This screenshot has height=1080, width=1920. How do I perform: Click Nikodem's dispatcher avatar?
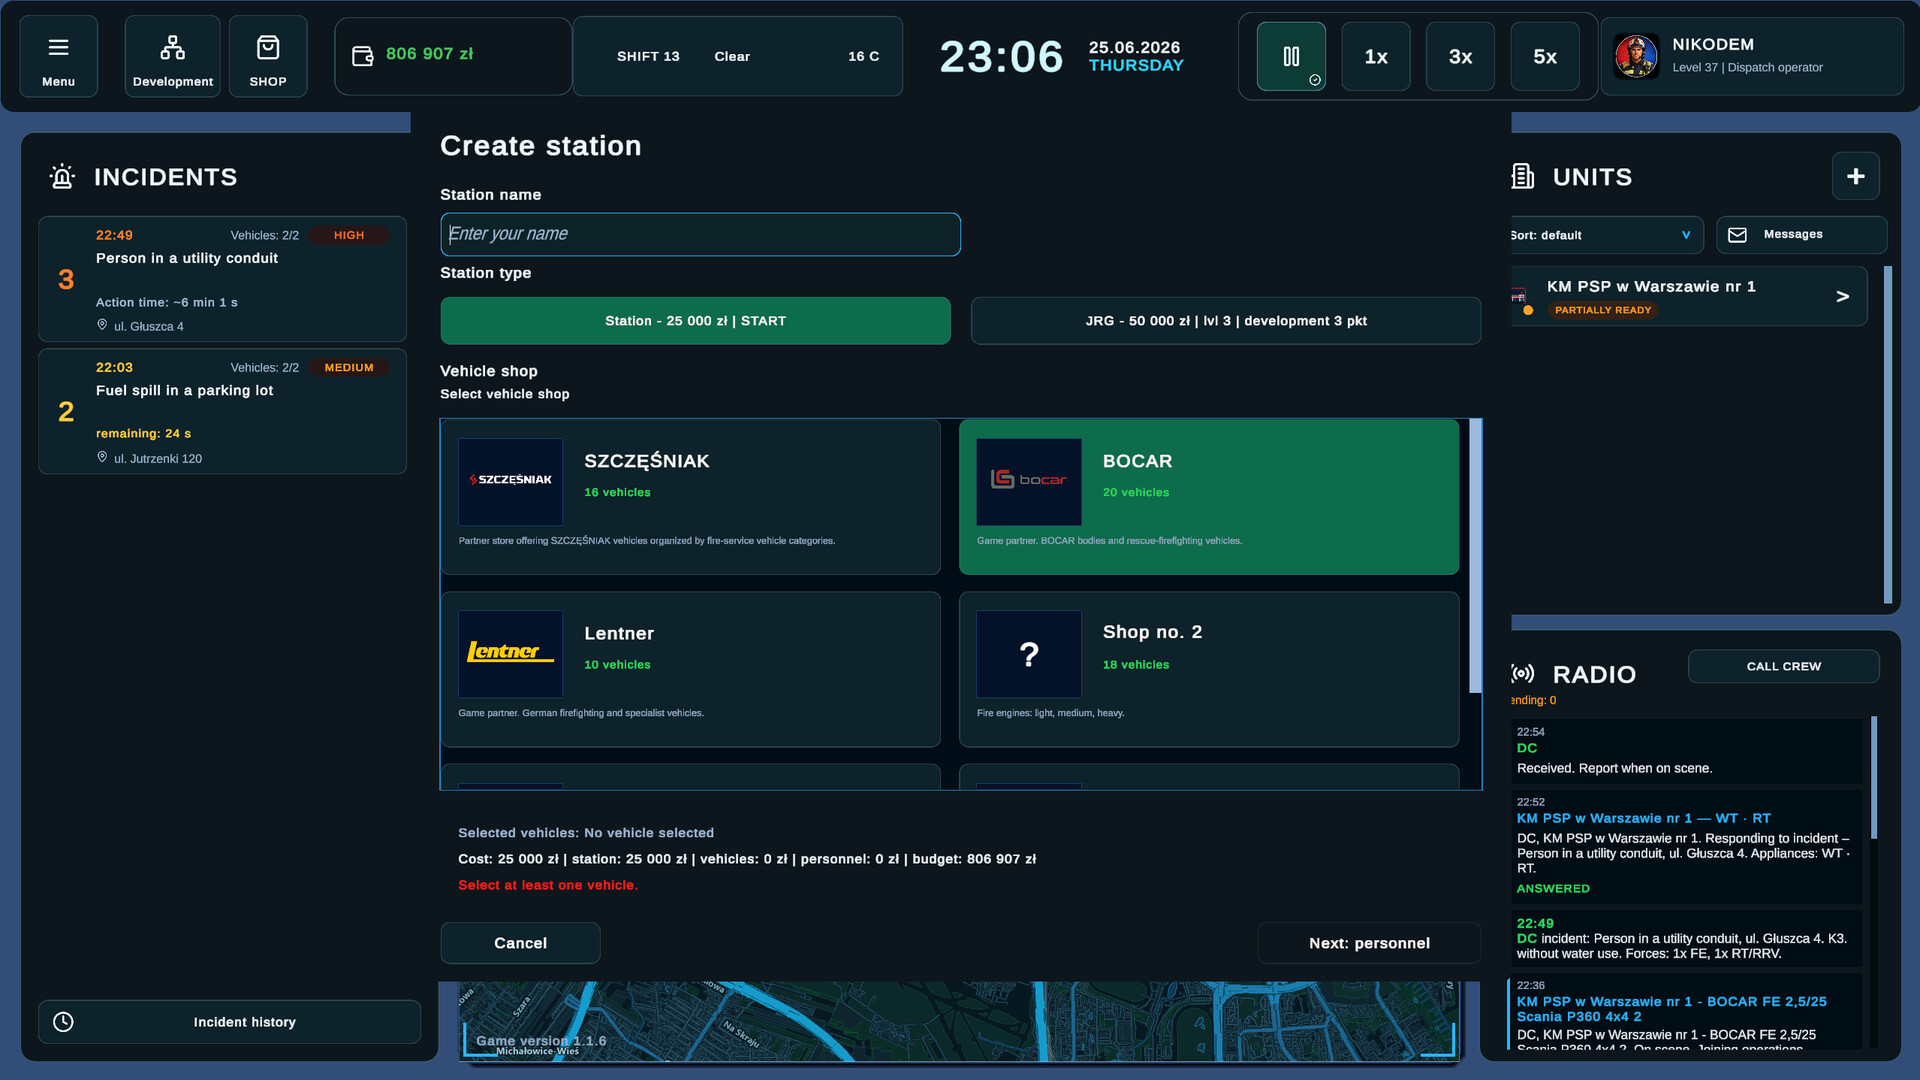tap(1636, 56)
